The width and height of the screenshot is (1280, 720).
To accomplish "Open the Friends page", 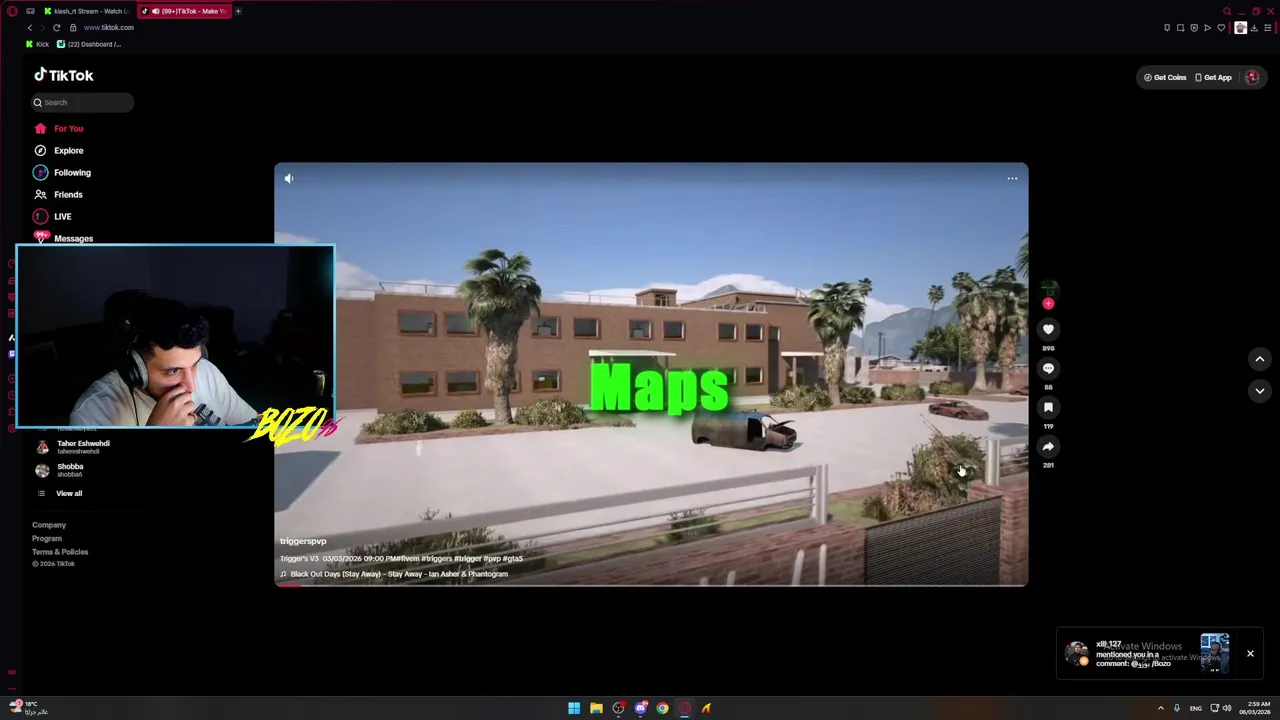I will pos(58,194).
